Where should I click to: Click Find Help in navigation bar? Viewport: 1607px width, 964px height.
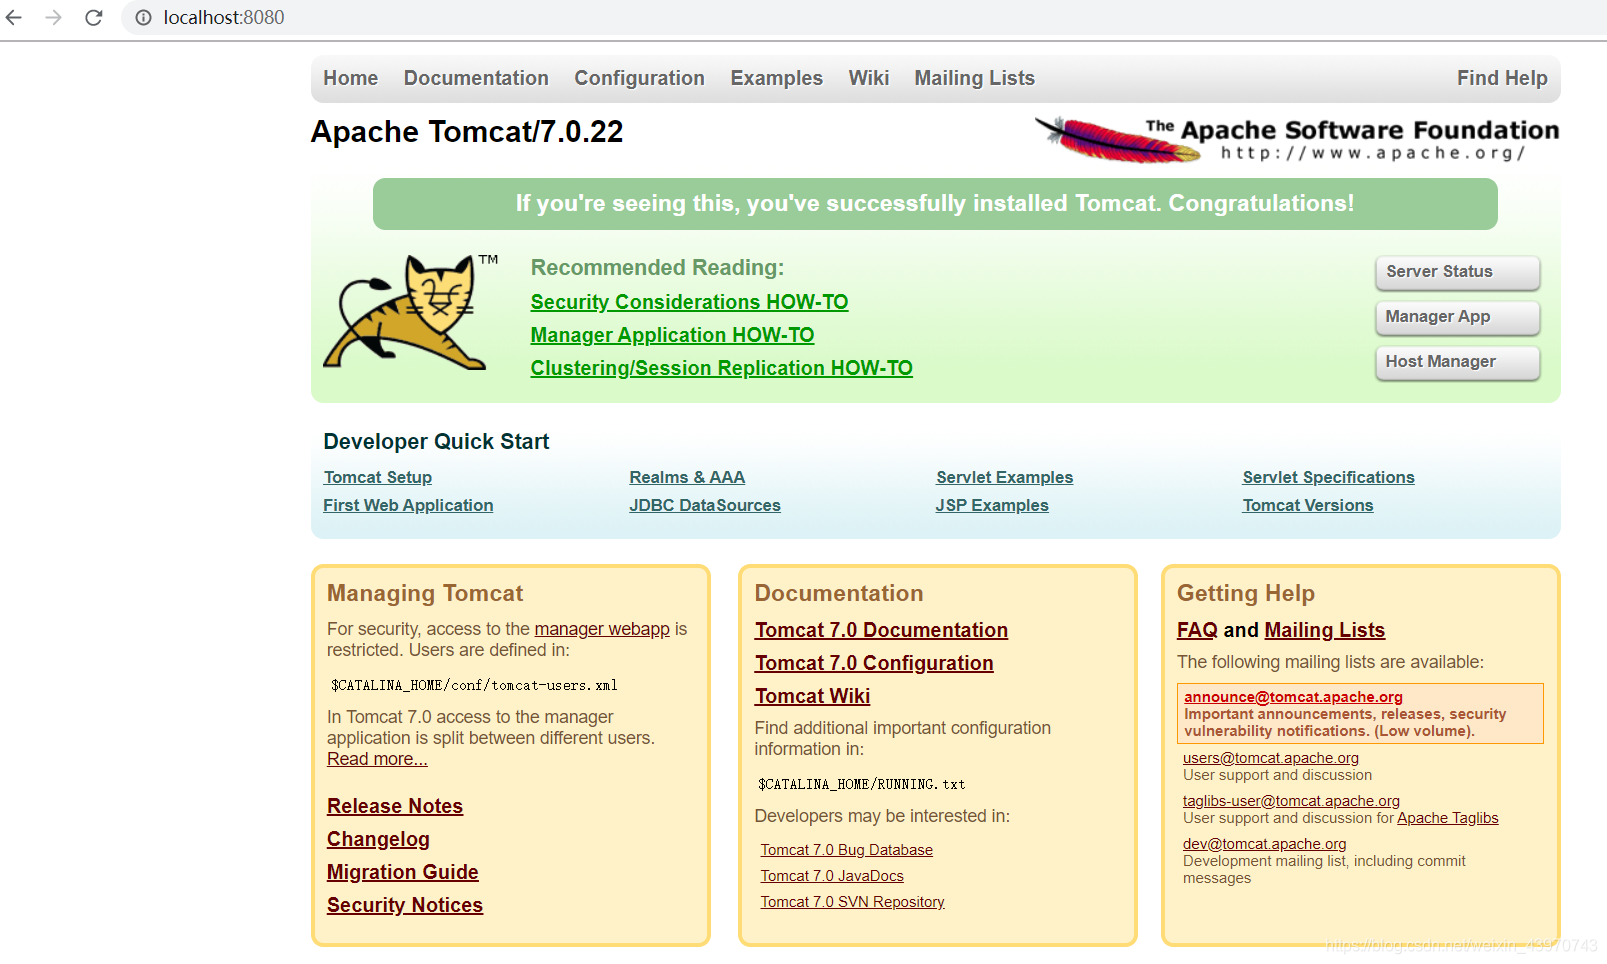click(x=1502, y=78)
